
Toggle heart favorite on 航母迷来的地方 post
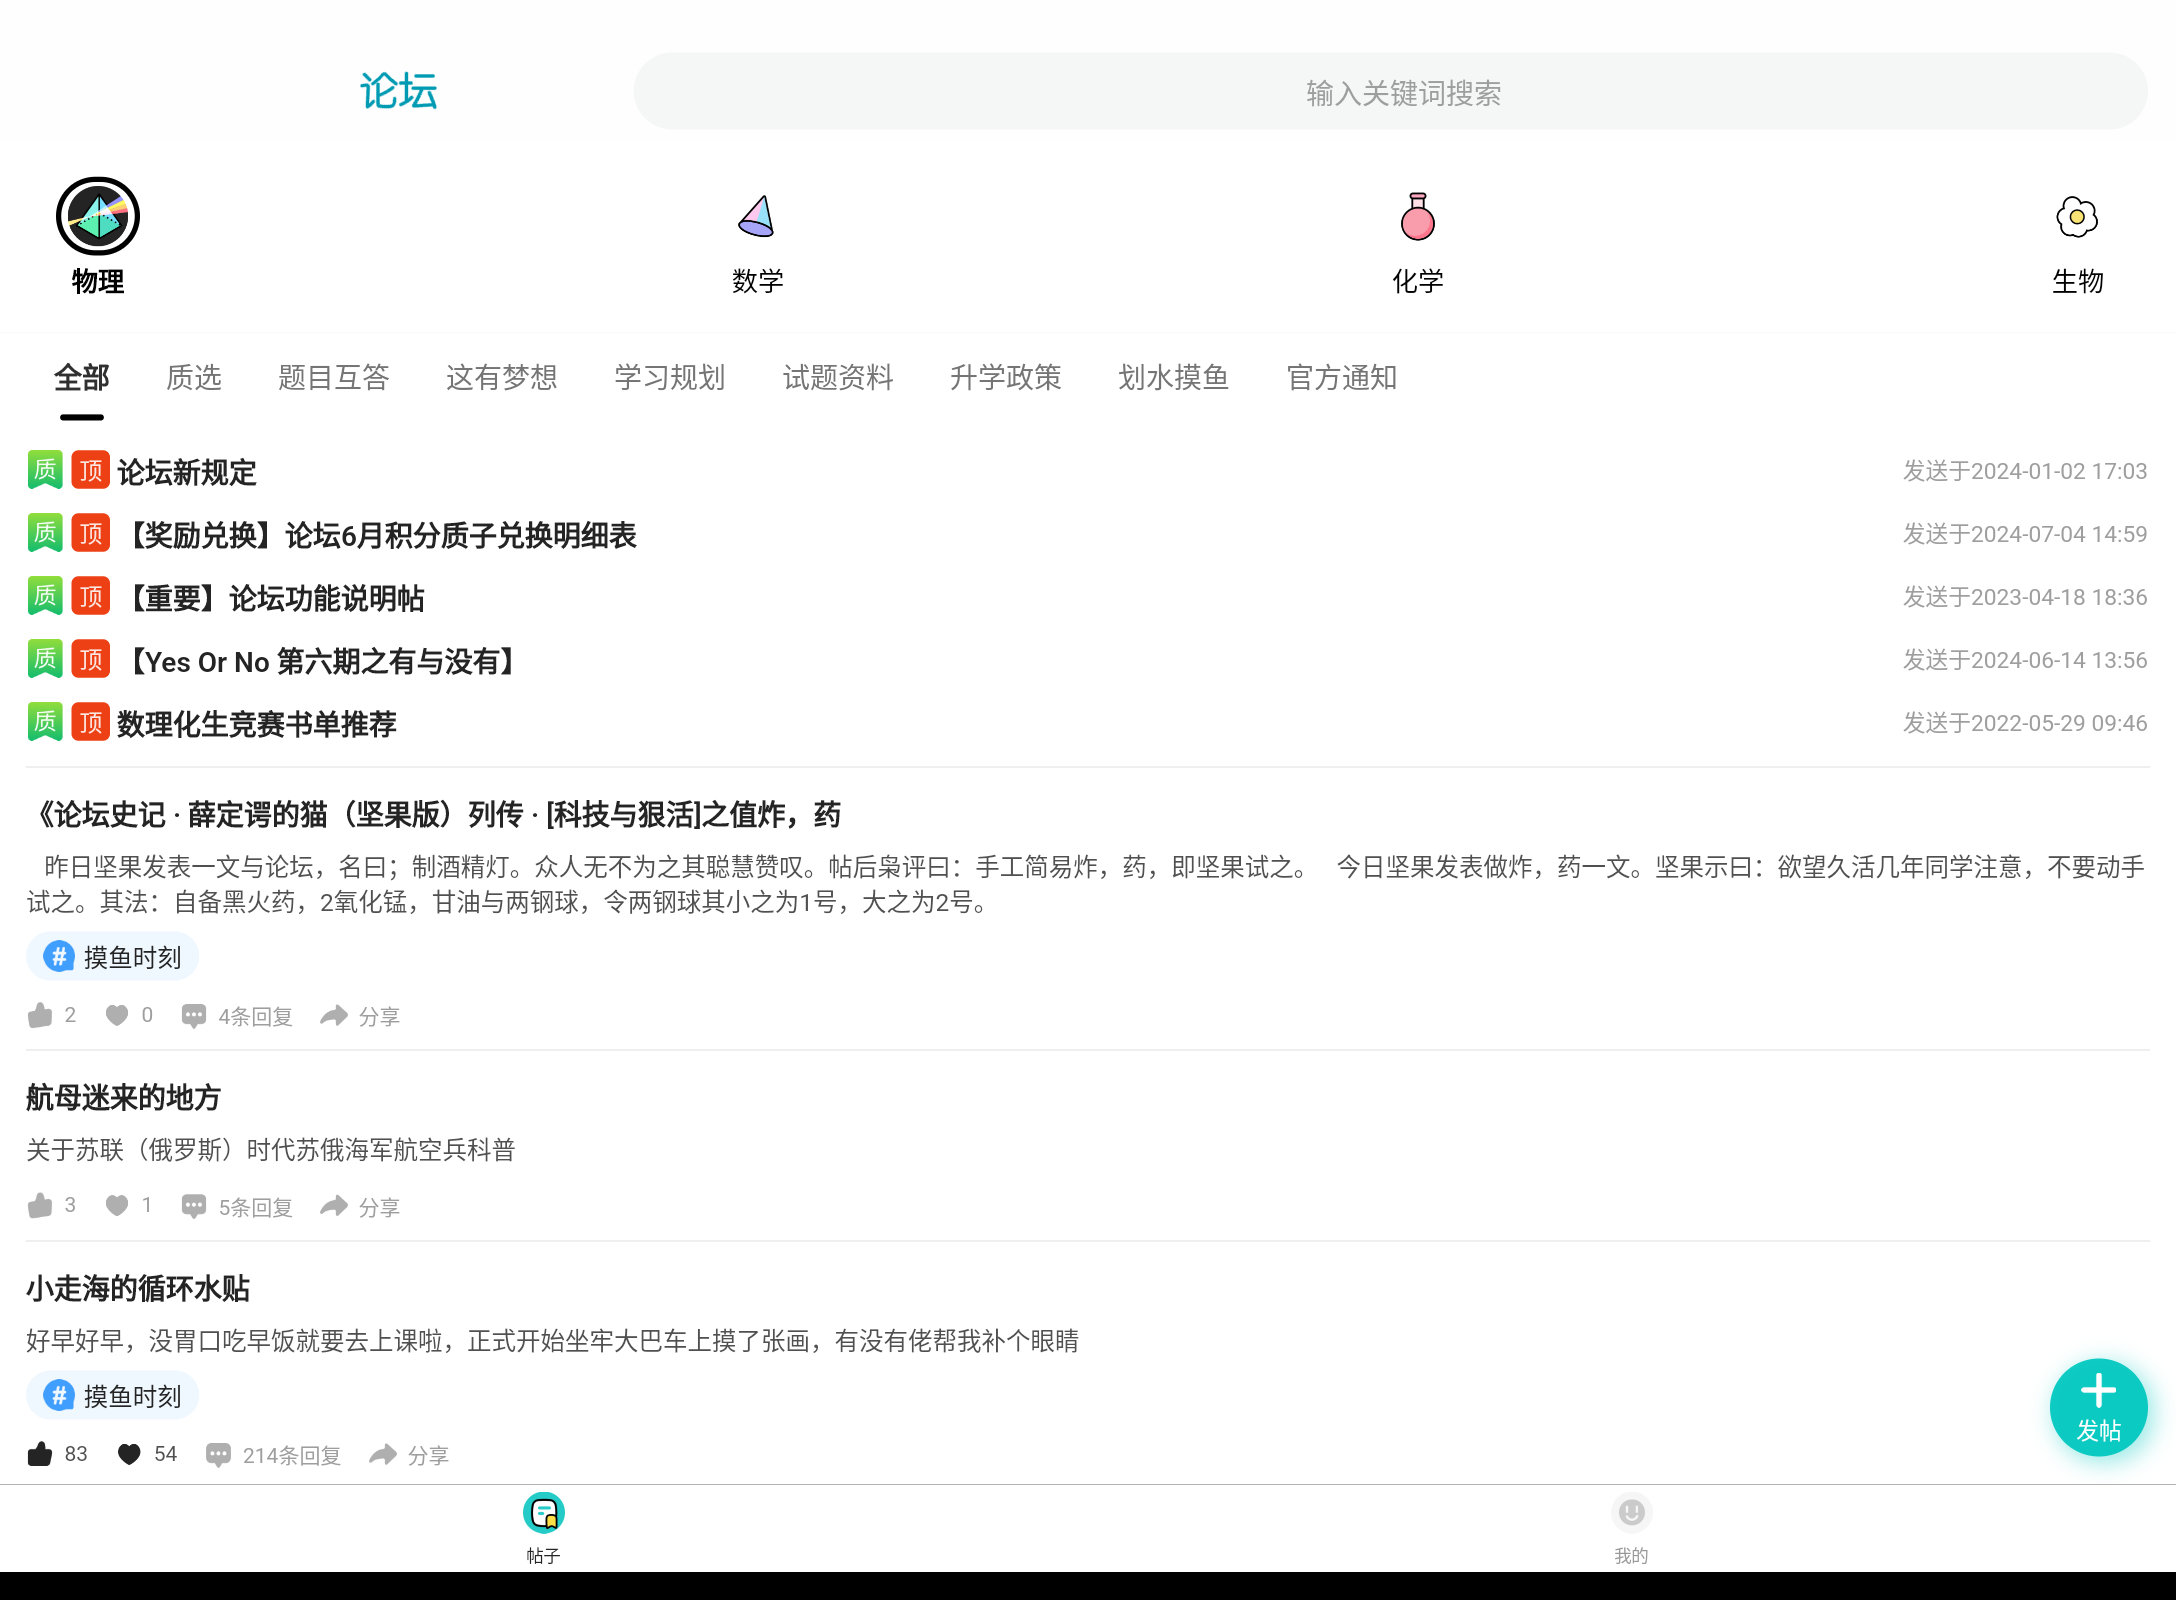[x=117, y=1205]
